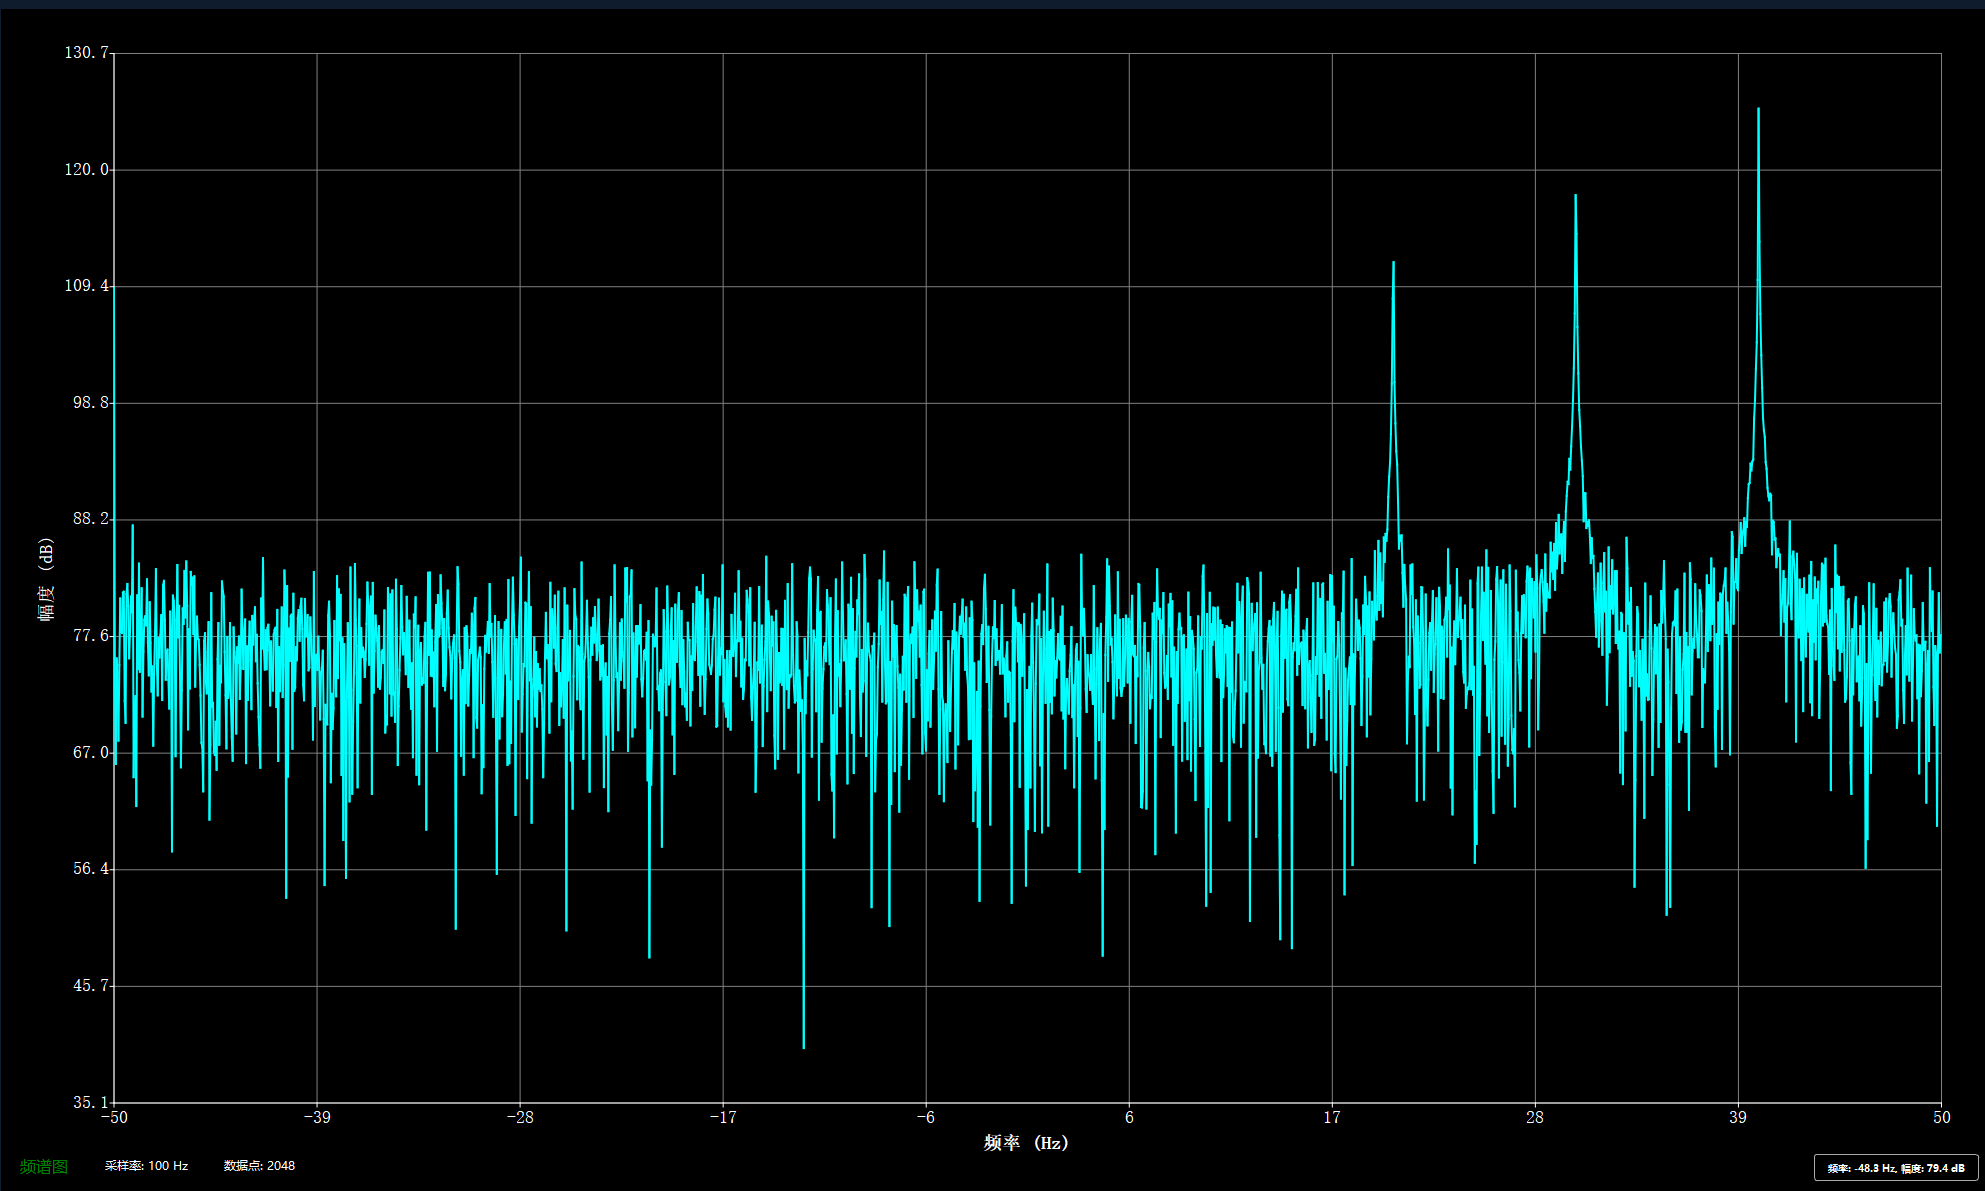This screenshot has width=1985, height=1191.
Task: Click the x-axis tick label -17
Action: (723, 1118)
